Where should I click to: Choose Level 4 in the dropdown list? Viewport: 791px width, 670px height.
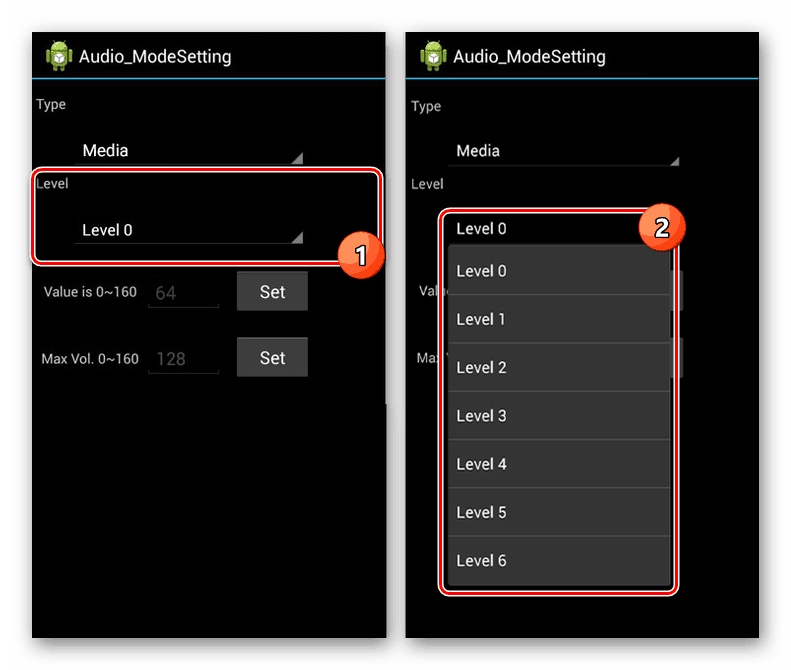pyautogui.click(x=559, y=464)
